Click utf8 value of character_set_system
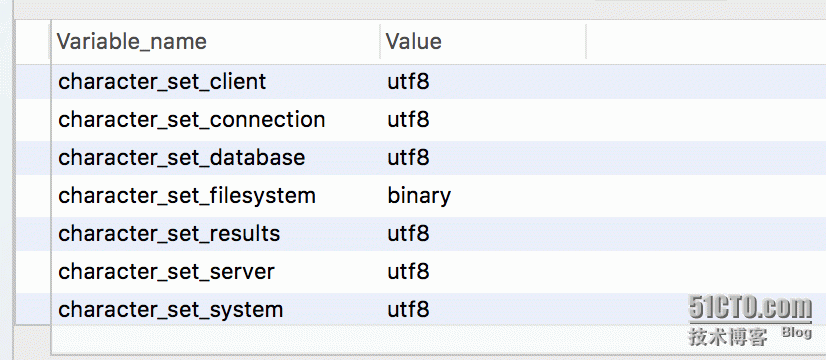This screenshot has height=360, width=826. click(408, 309)
